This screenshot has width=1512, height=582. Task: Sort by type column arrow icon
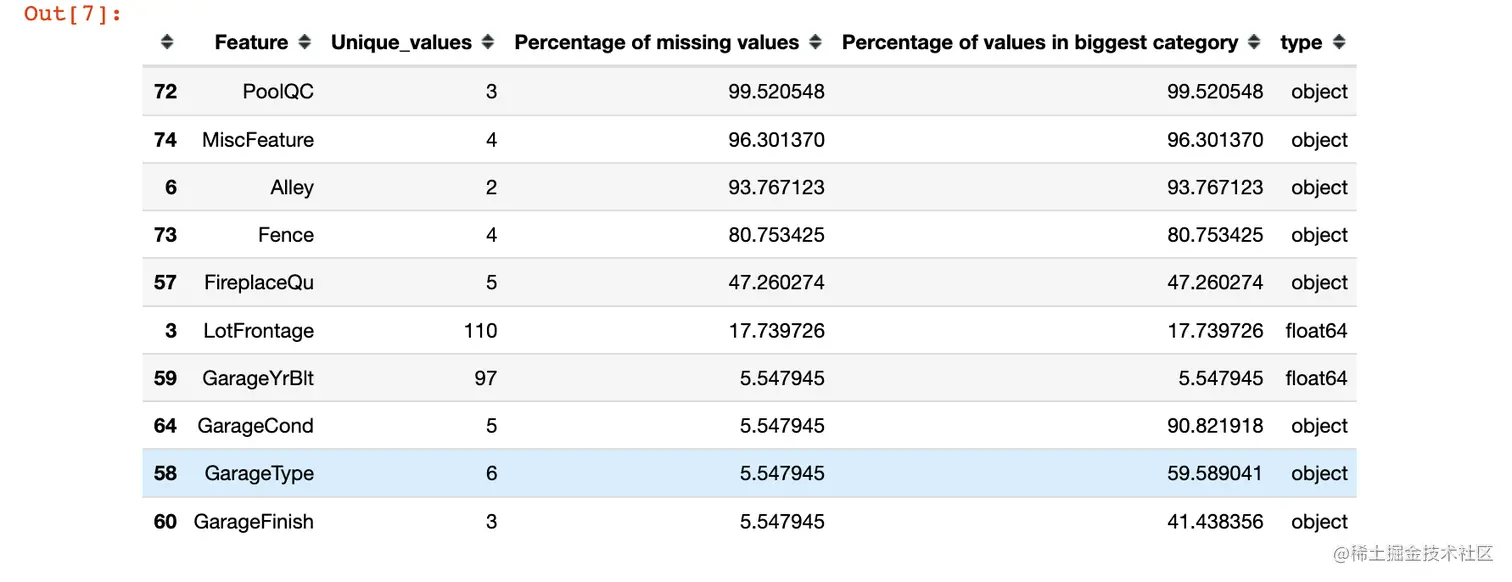(1339, 42)
